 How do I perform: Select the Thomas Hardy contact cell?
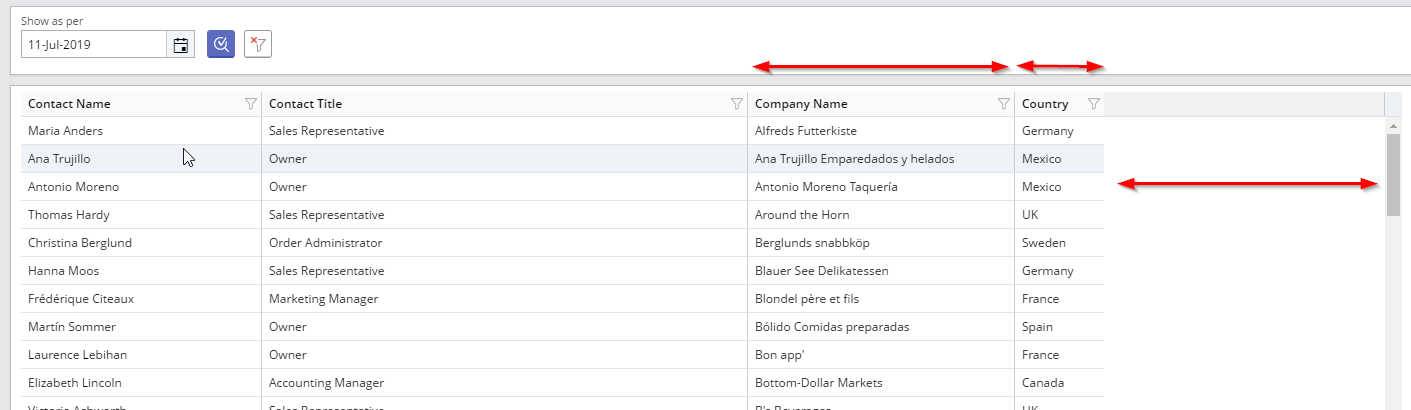click(x=69, y=215)
